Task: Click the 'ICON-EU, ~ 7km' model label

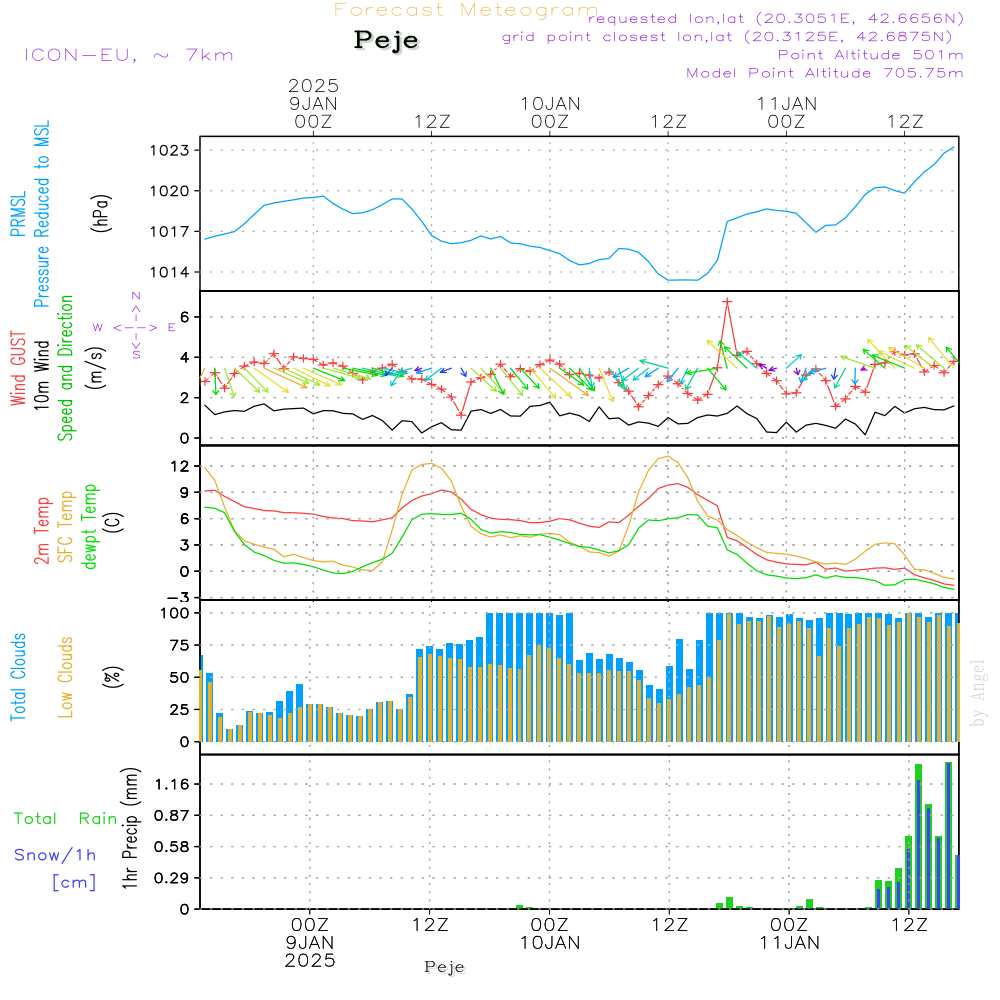Action: tap(129, 55)
